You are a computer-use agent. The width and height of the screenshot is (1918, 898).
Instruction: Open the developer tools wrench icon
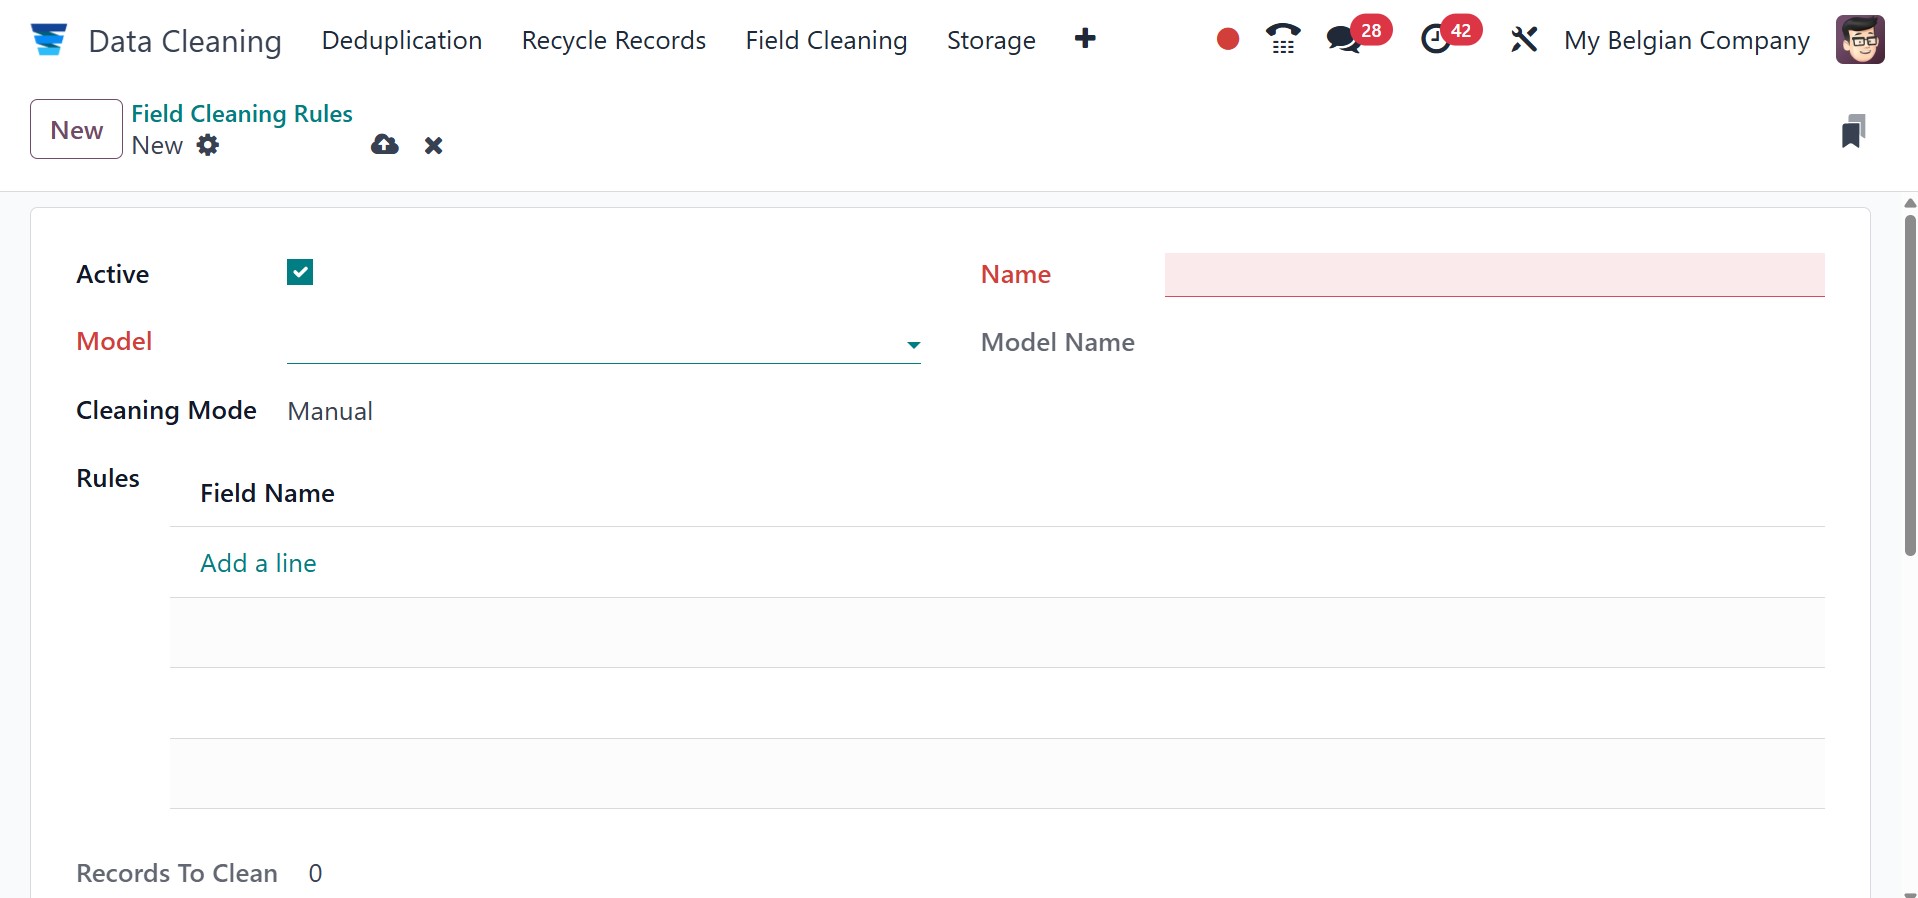pyautogui.click(x=1524, y=40)
